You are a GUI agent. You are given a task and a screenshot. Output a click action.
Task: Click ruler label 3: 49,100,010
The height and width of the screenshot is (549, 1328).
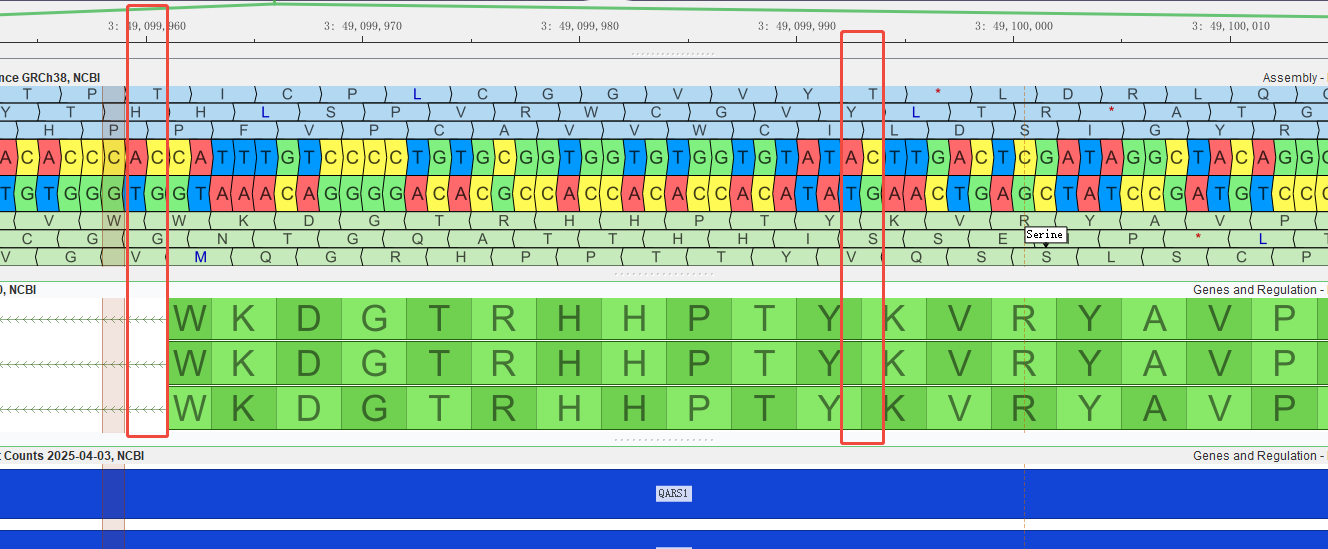pyautogui.click(x=1231, y=26)
